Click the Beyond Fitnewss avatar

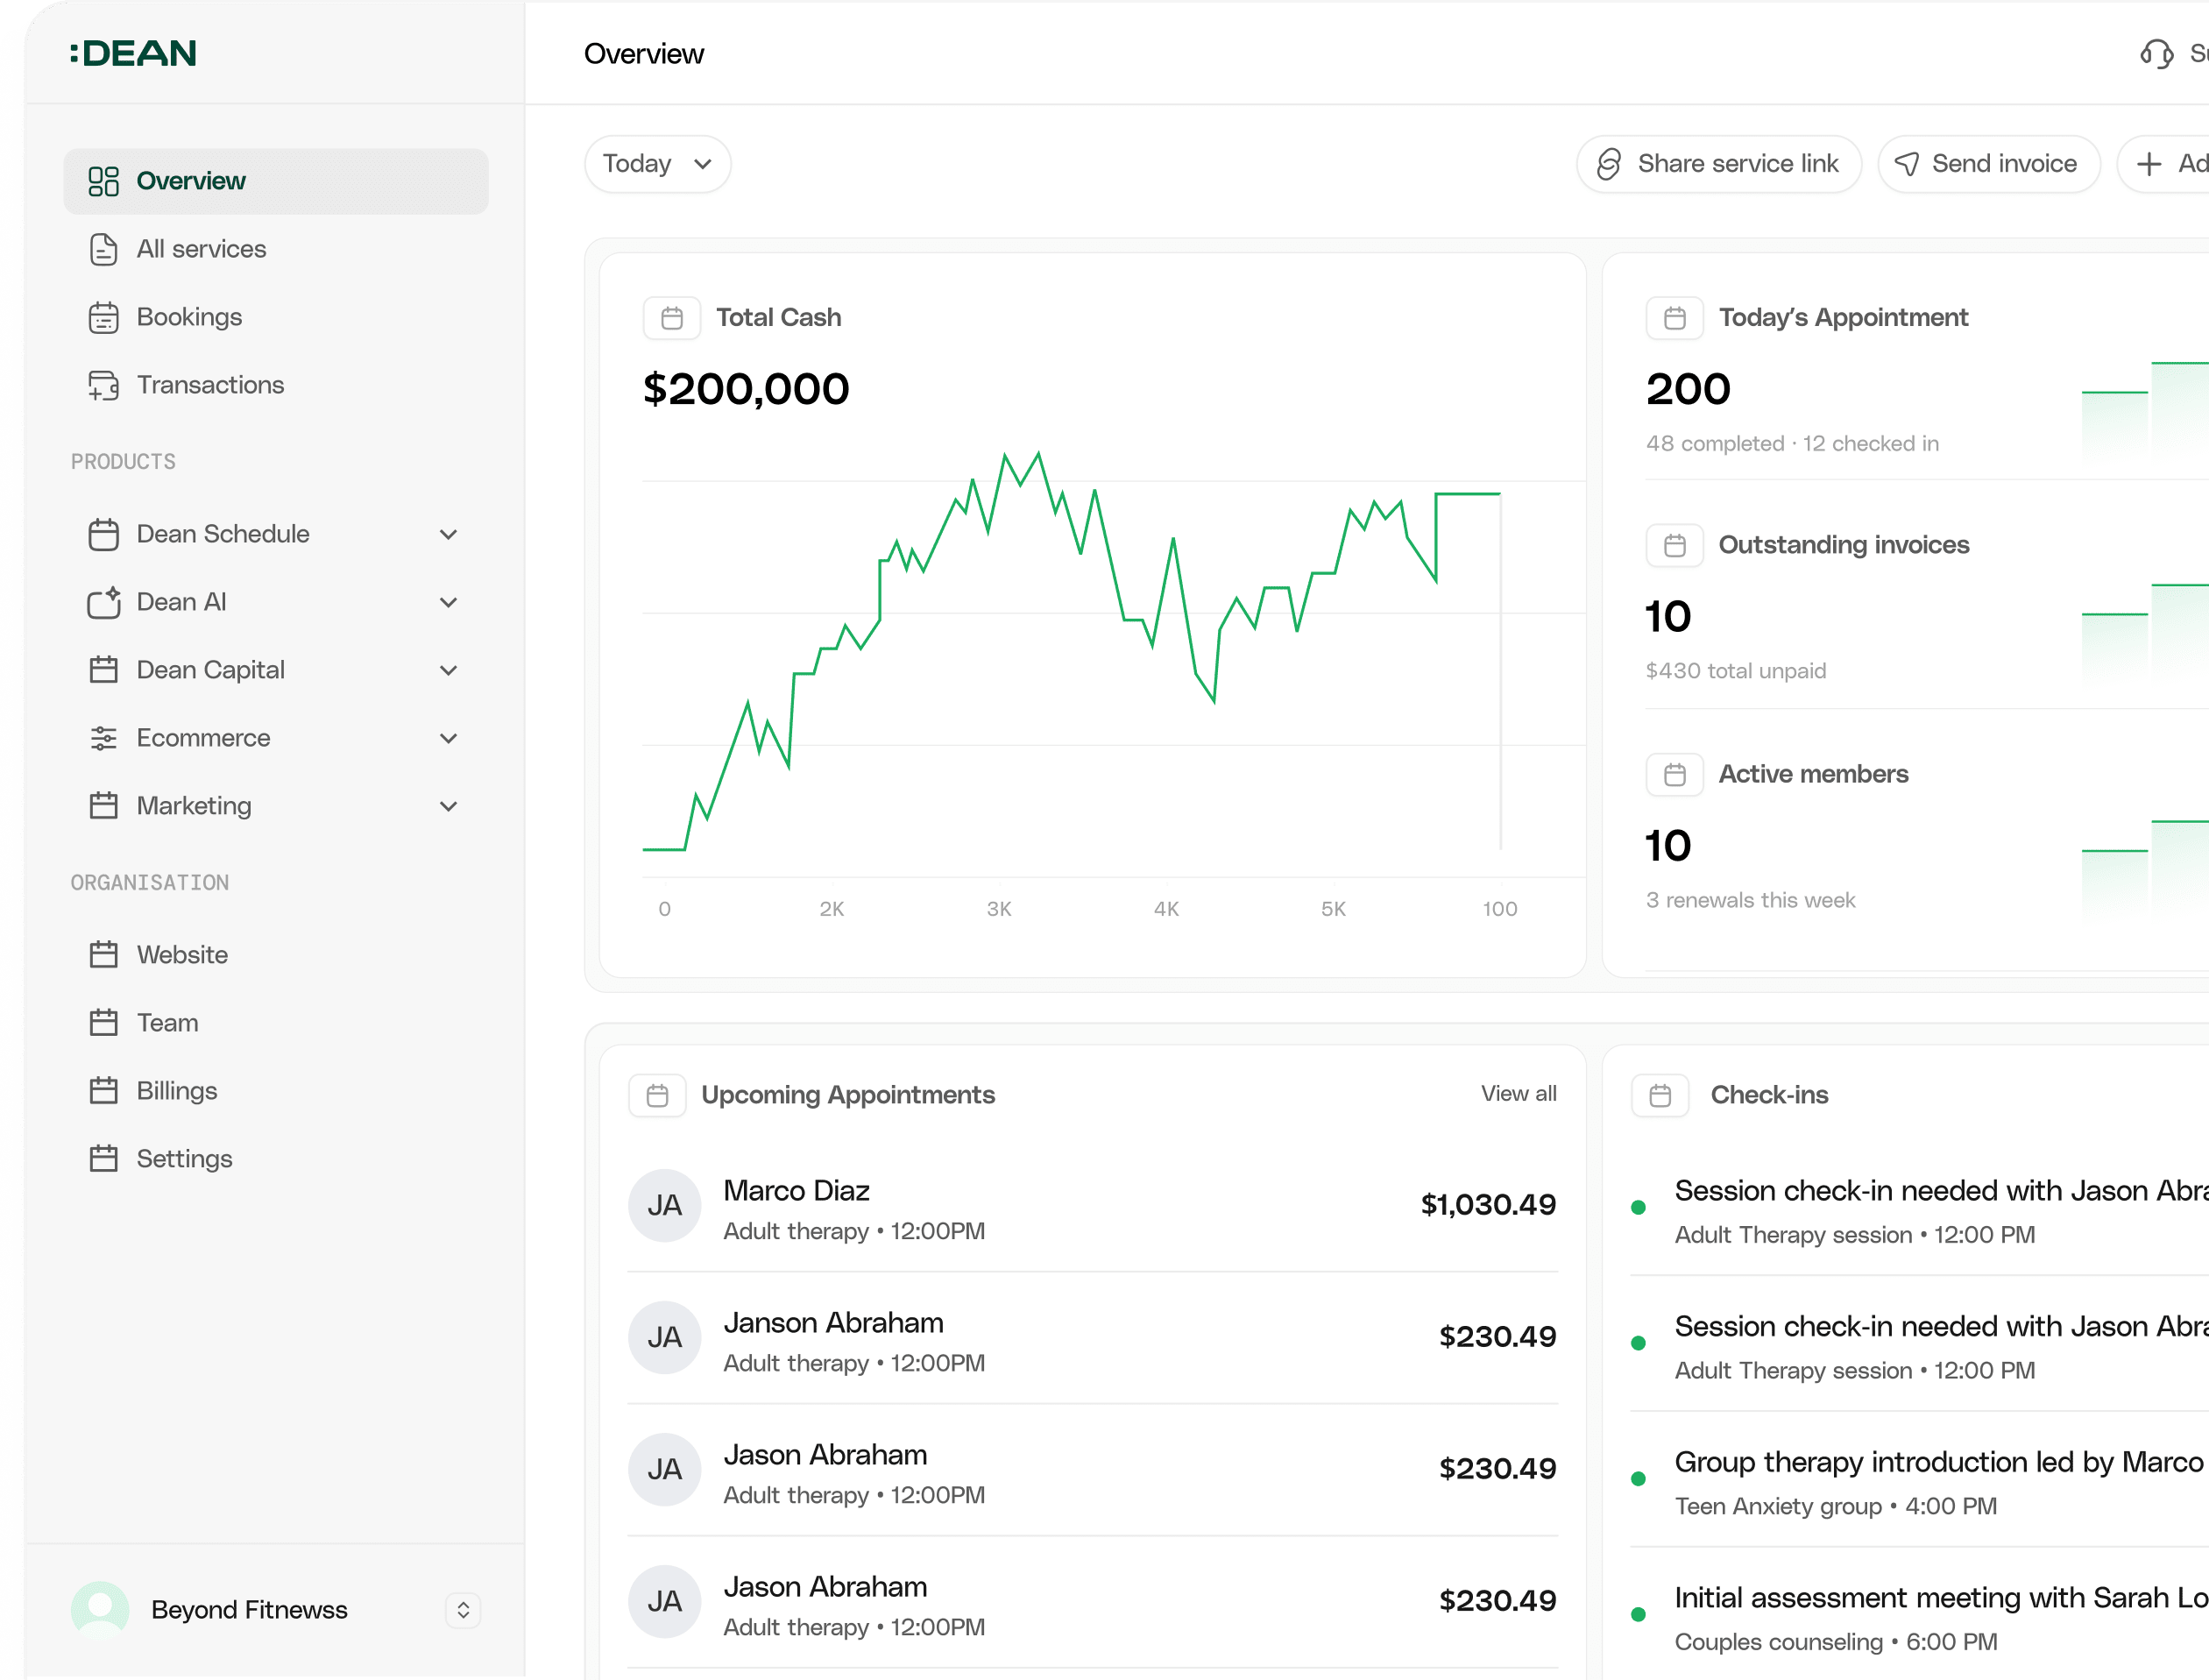(100, 1610)
